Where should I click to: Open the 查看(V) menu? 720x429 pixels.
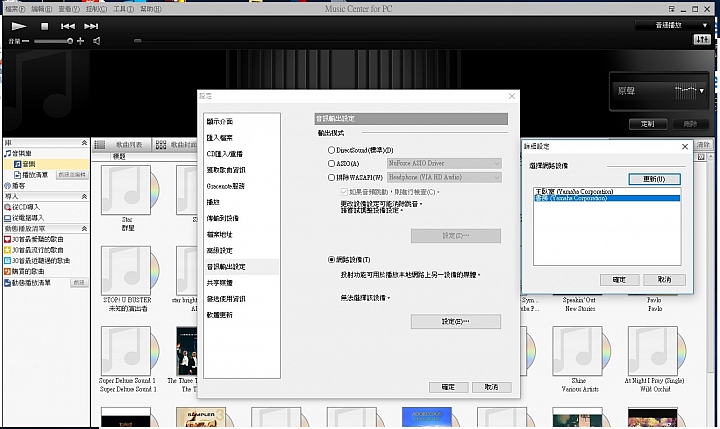(x=69, y=9)
